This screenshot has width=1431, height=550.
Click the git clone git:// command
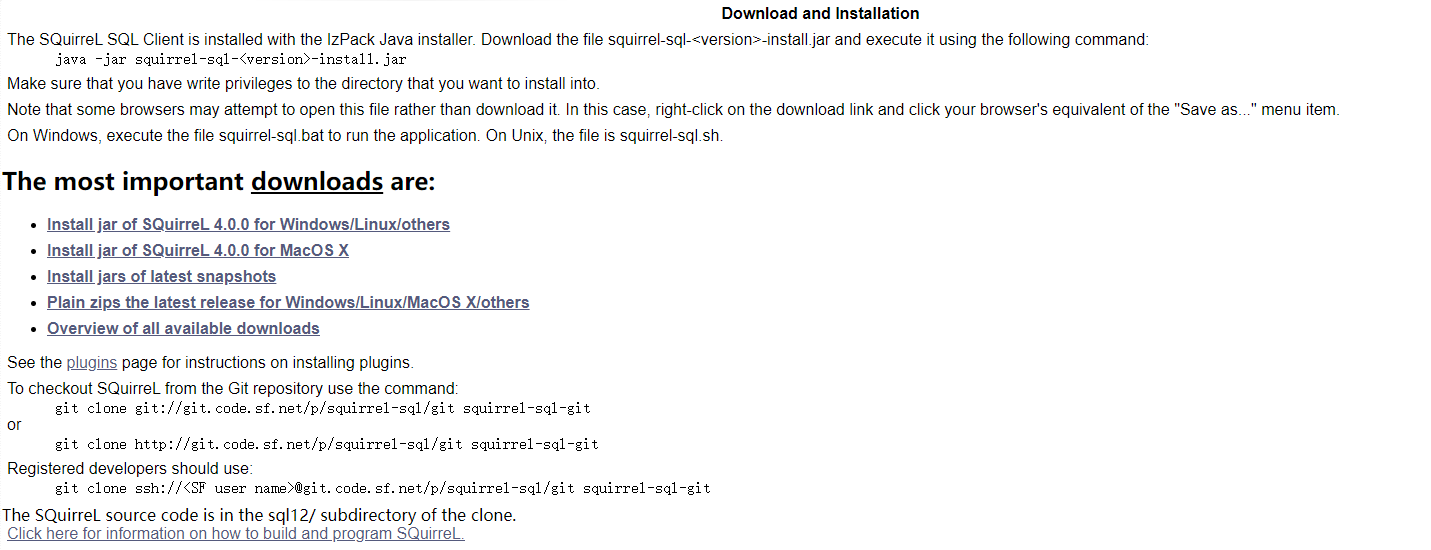click(322, 408)
